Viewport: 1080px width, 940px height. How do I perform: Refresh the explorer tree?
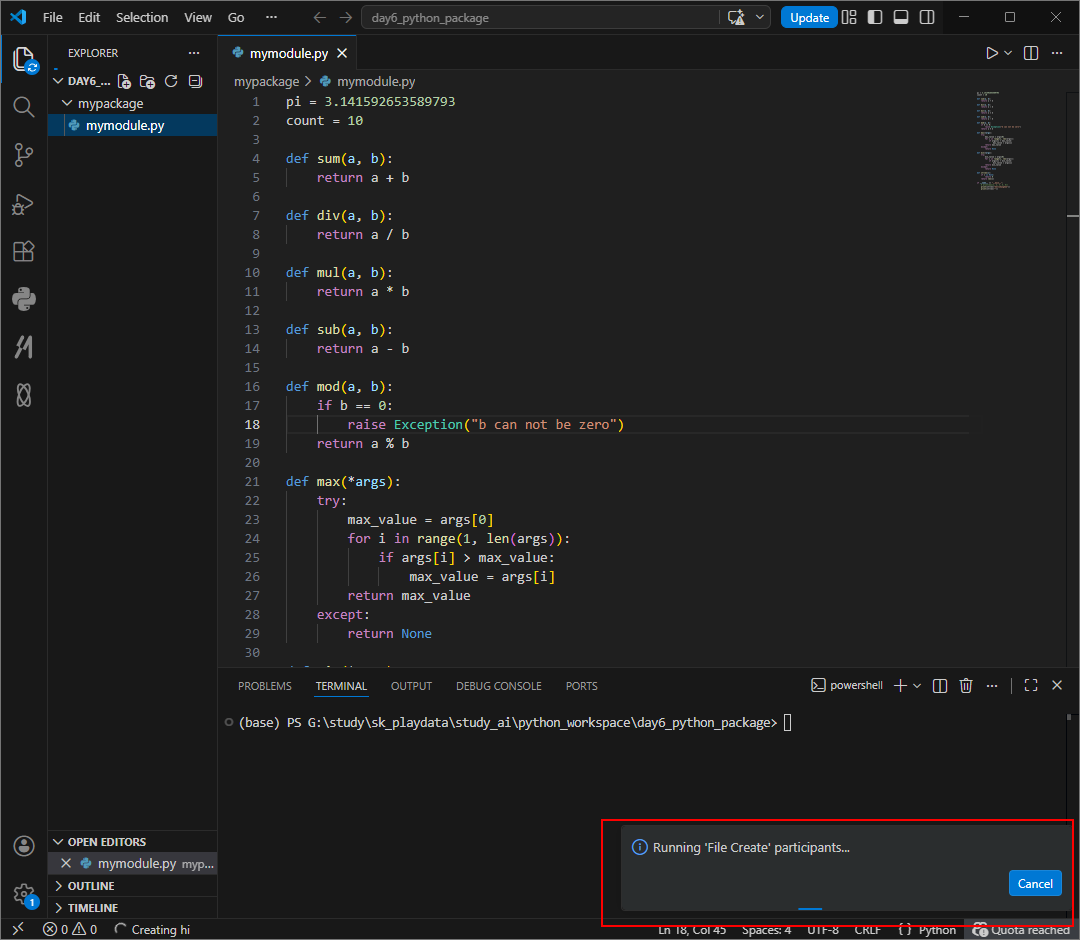pyautogui.click(x=171, y=81)
